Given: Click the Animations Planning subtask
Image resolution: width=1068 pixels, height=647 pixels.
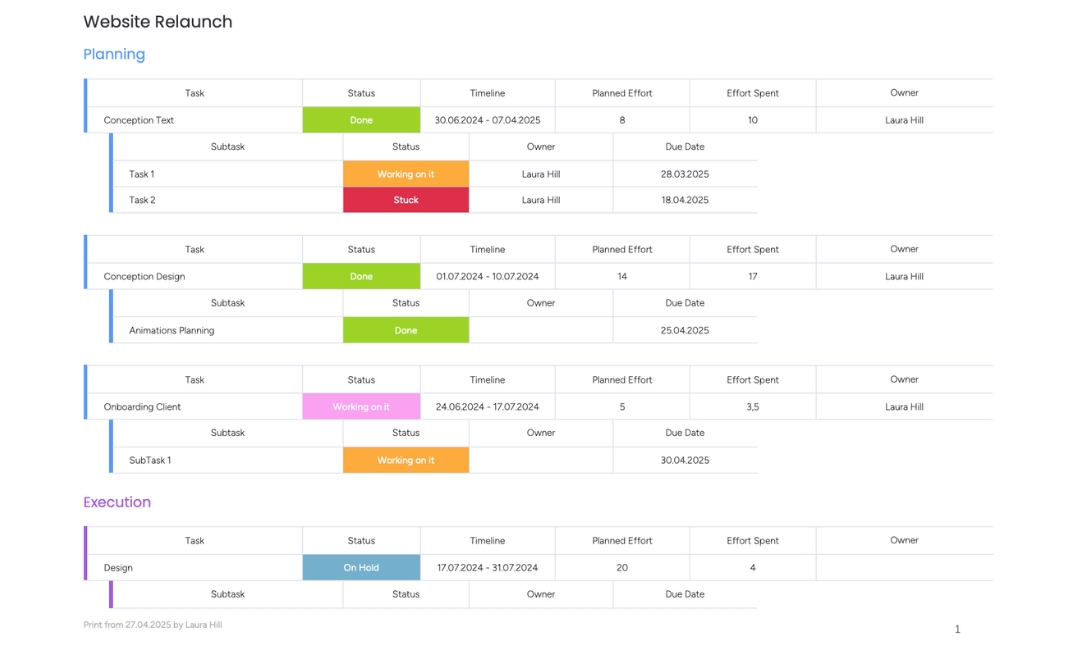Looking at the screenshot, I should [172, 330].
